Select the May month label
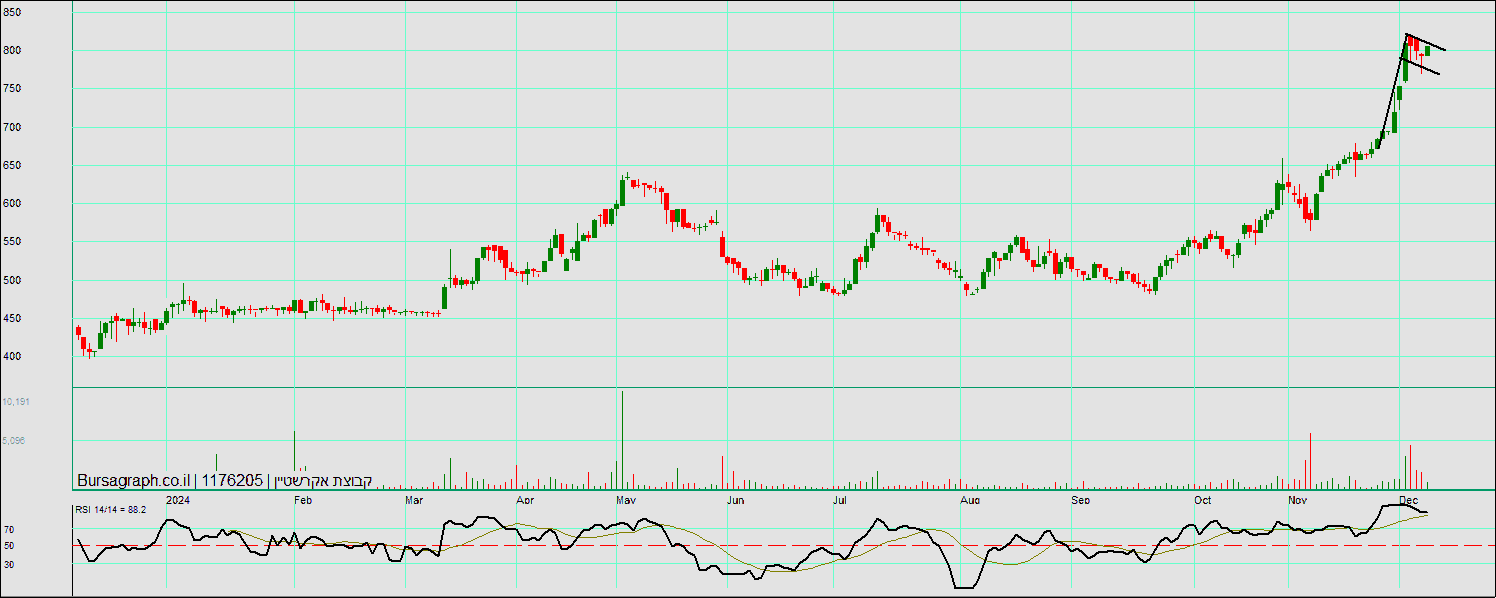The width and height of the screenshot is (1496, 598). pos(626,499)
